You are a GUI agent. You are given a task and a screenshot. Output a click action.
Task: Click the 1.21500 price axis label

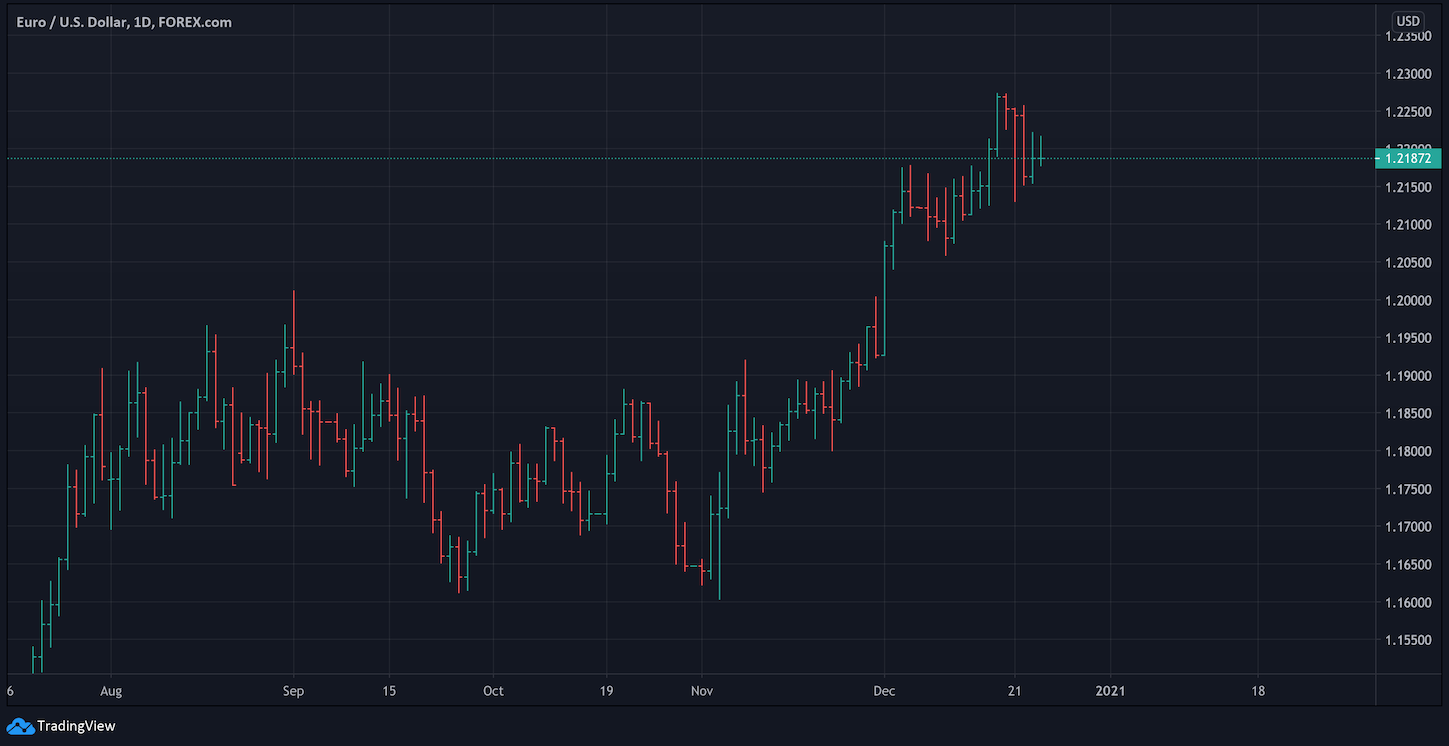[1408, 187]
